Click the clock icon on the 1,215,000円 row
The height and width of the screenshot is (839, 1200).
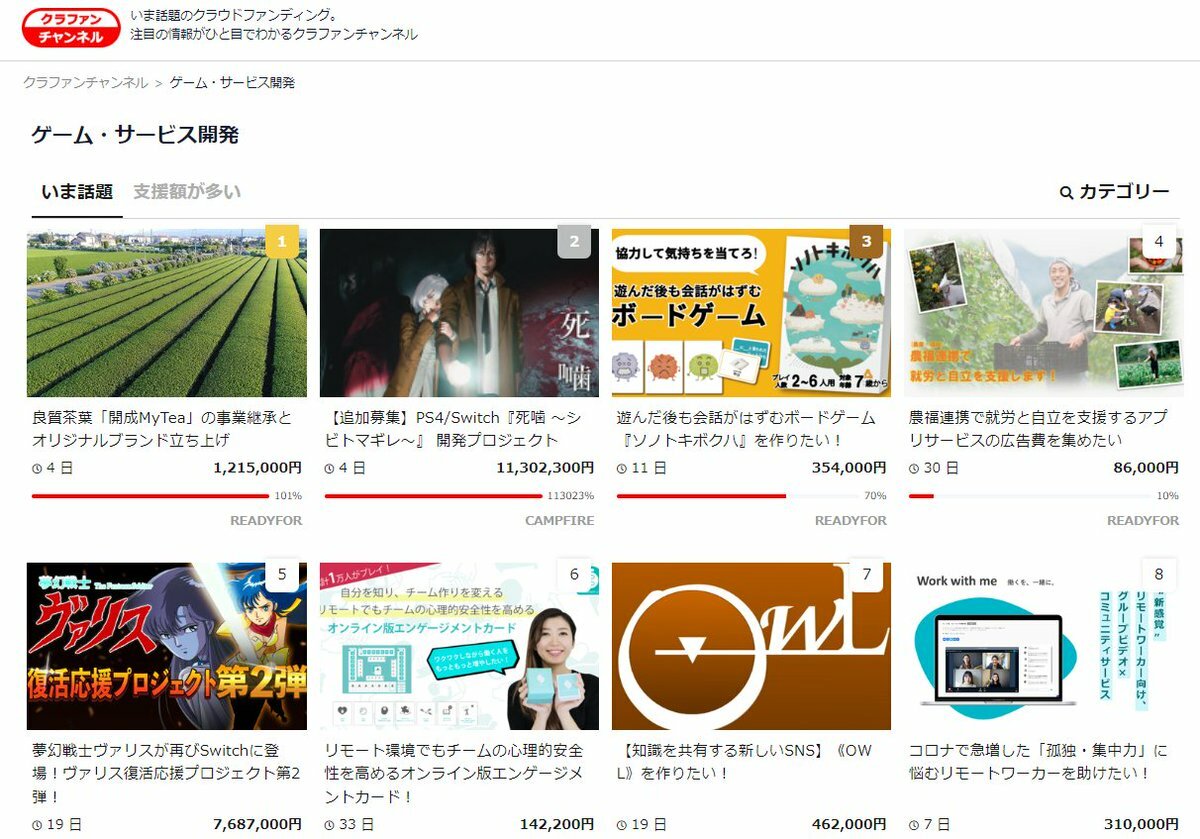click(37, 468)
